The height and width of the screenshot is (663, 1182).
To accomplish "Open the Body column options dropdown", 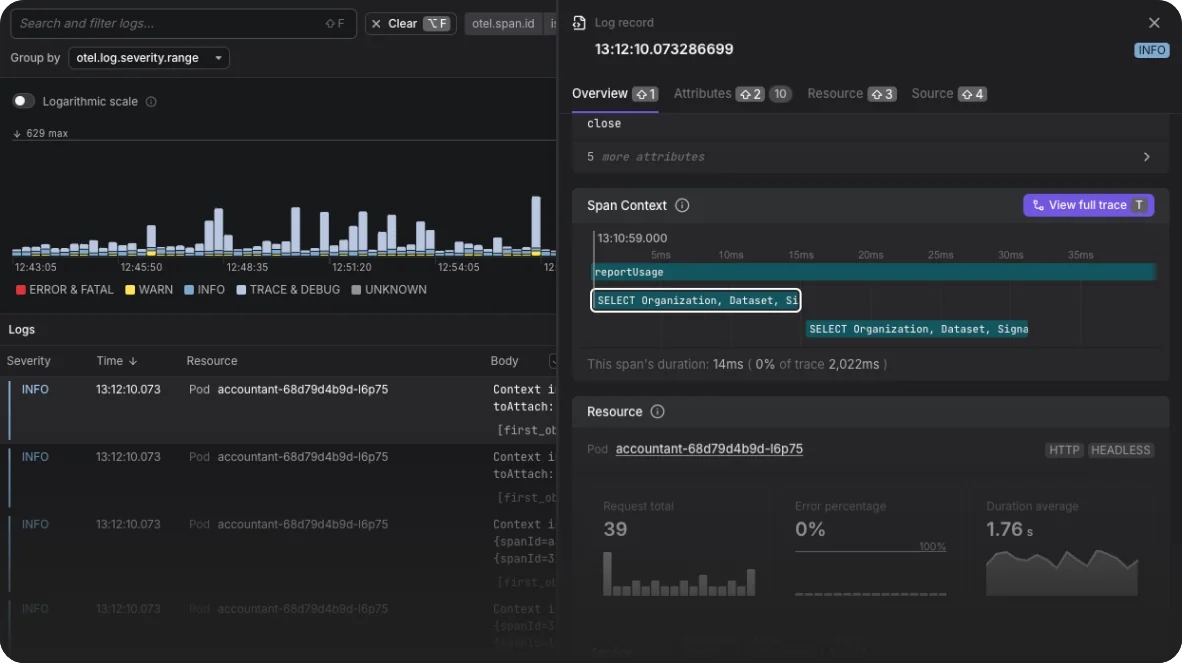I will coord(553,361).
